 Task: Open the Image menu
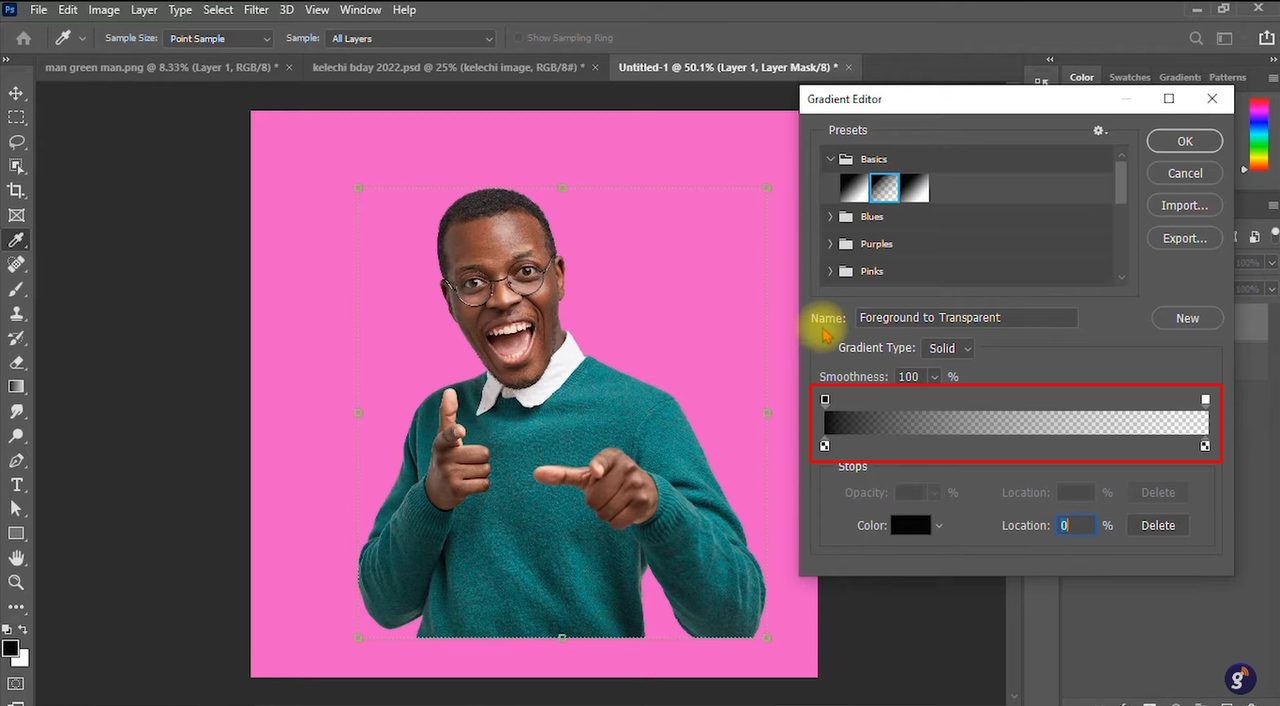[104, 10]
